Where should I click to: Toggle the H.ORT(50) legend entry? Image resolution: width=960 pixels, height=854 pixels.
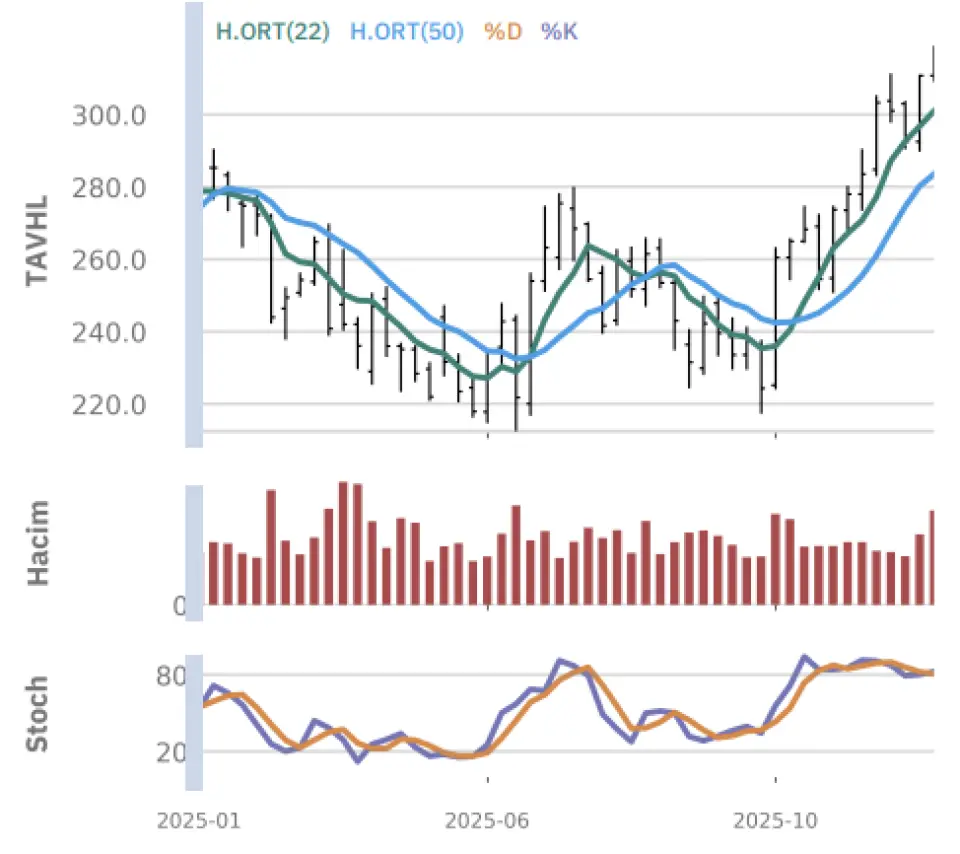[x=407, y=31]
